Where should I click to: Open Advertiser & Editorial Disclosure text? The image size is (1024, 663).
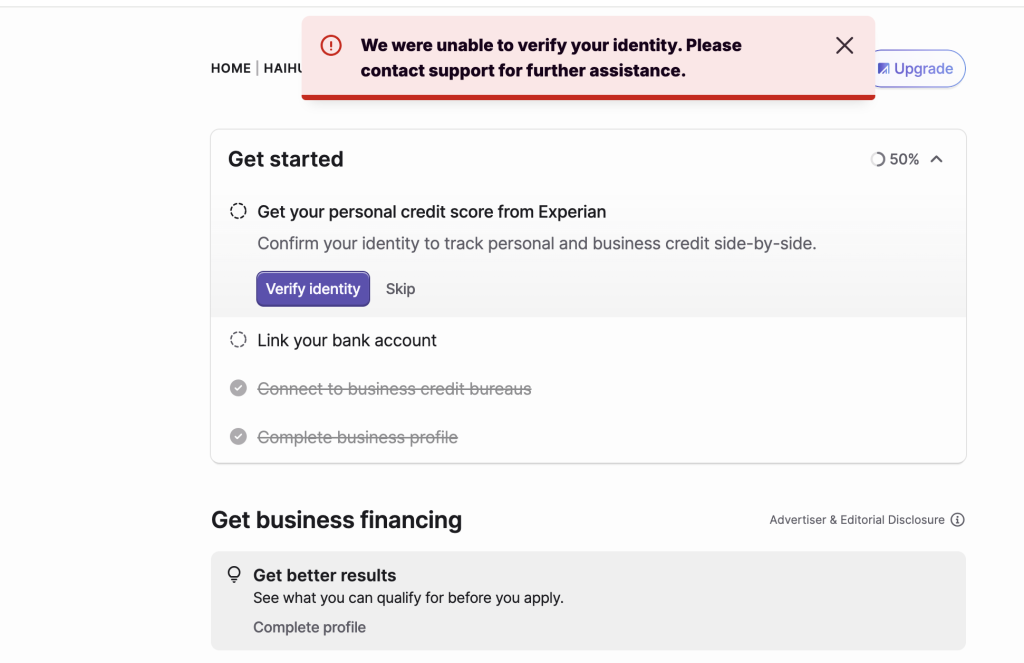coord(856,520)
